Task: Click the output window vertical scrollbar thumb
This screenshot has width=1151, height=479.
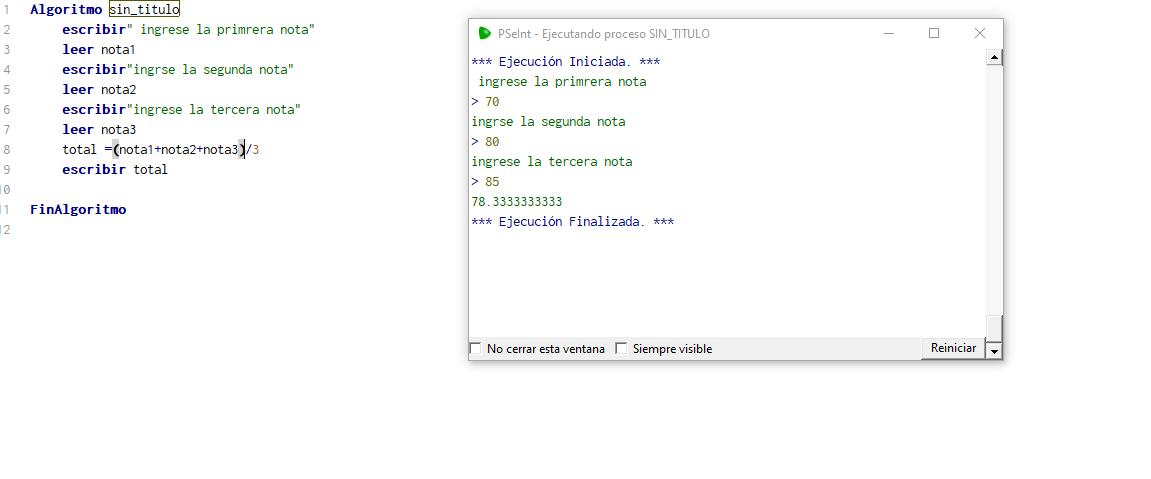Action: tap(994, 326)
